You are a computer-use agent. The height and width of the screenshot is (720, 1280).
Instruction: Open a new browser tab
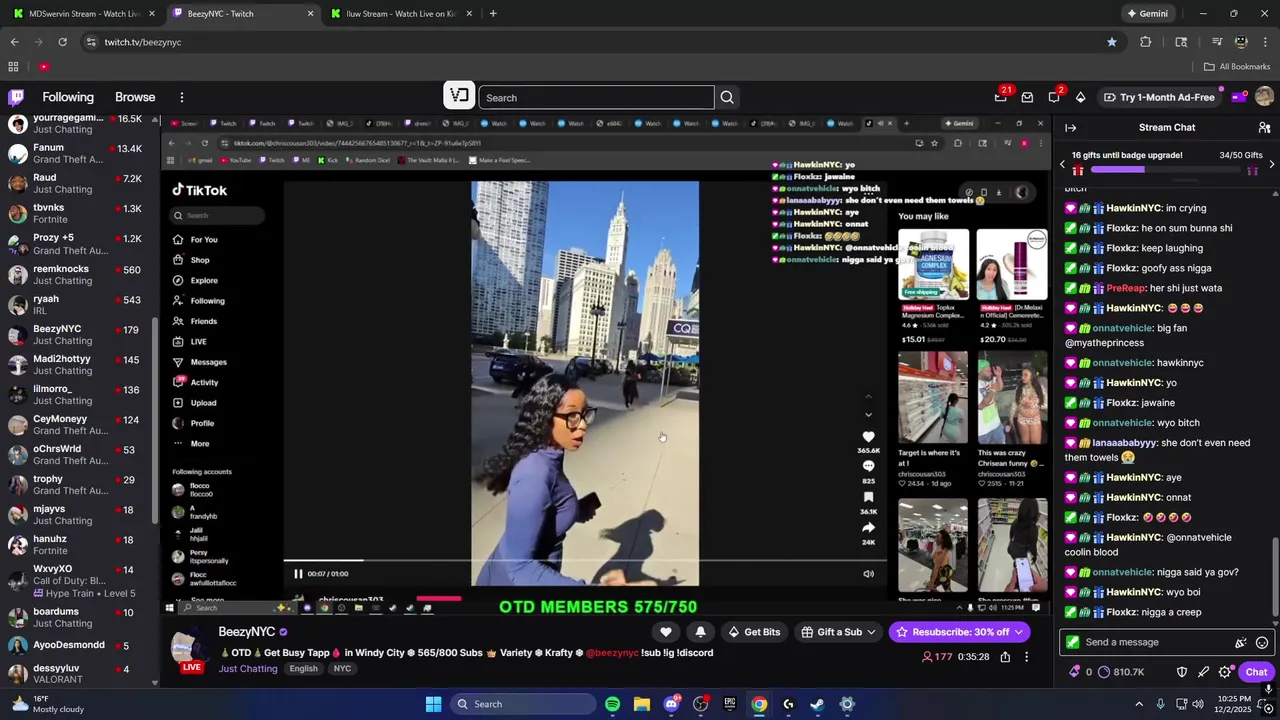(492, 14)
